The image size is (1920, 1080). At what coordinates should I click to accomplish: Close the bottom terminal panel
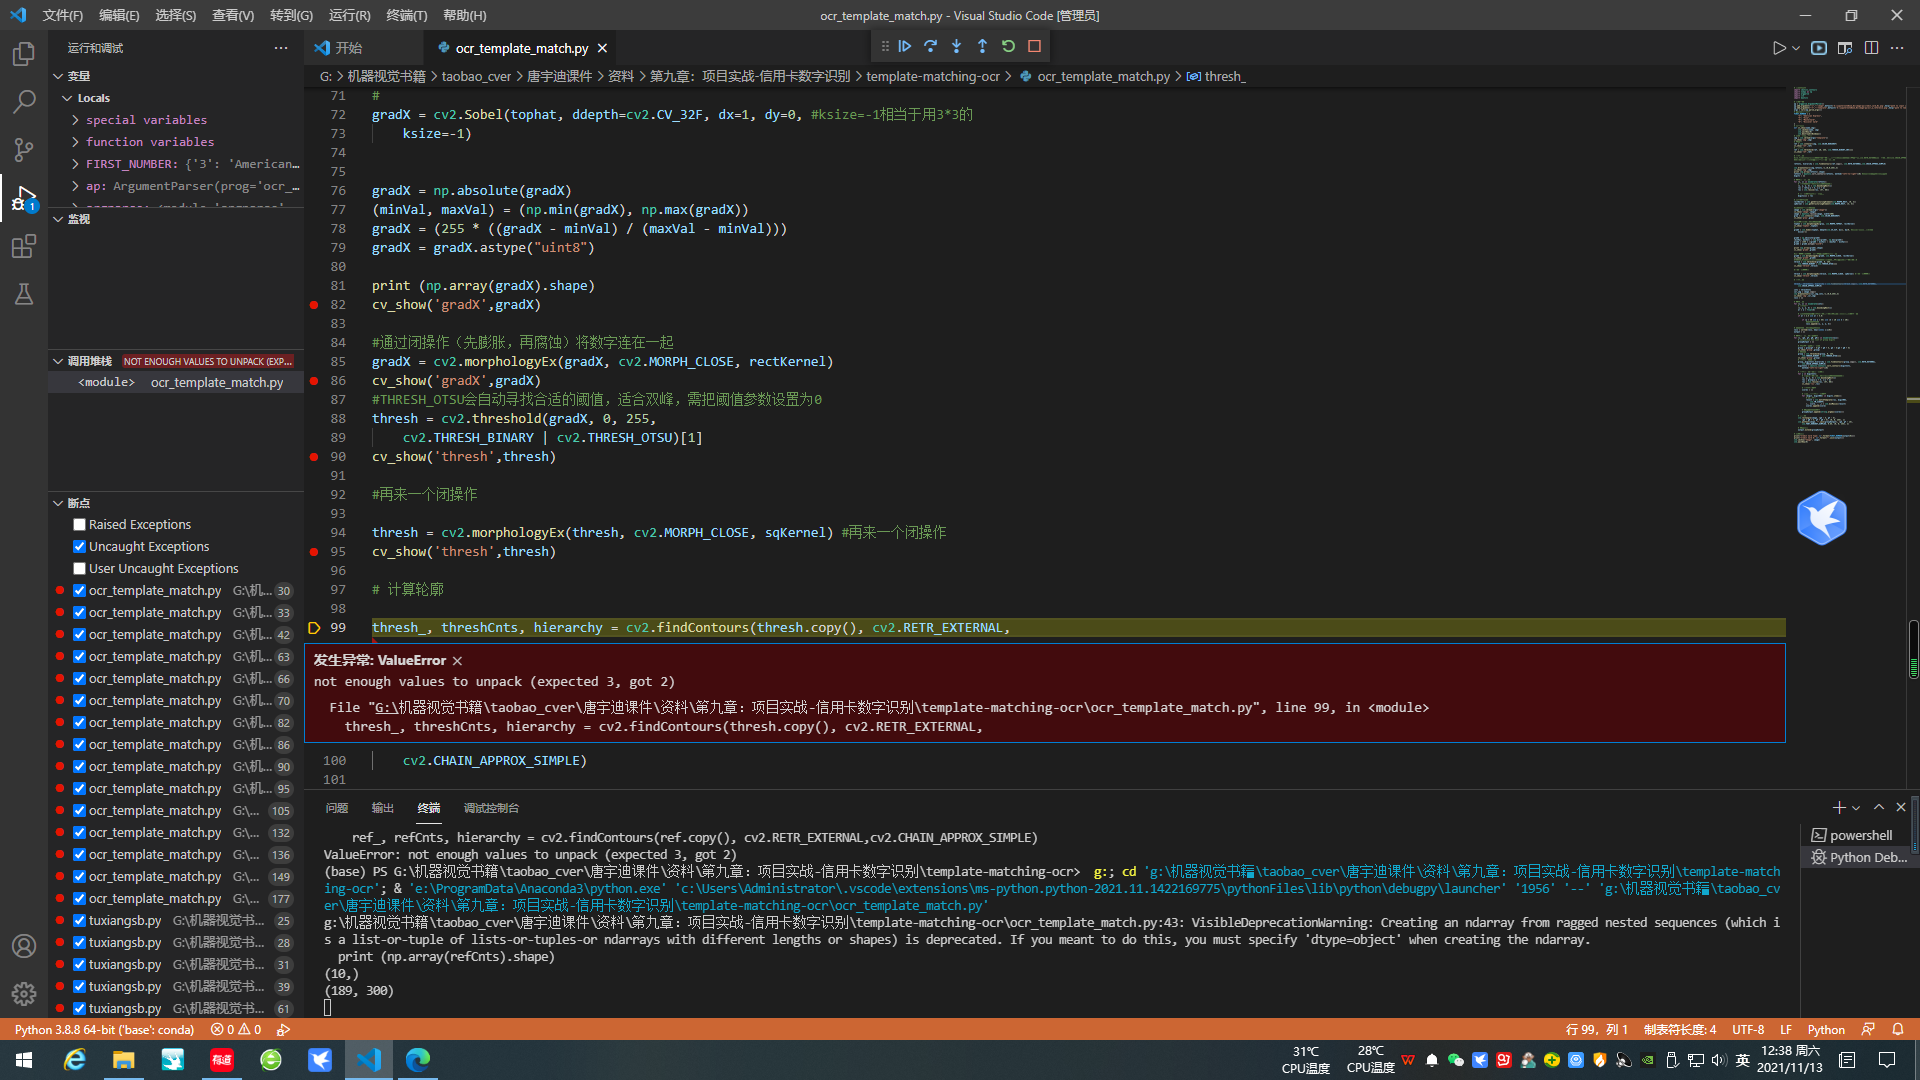[1901, 807]
